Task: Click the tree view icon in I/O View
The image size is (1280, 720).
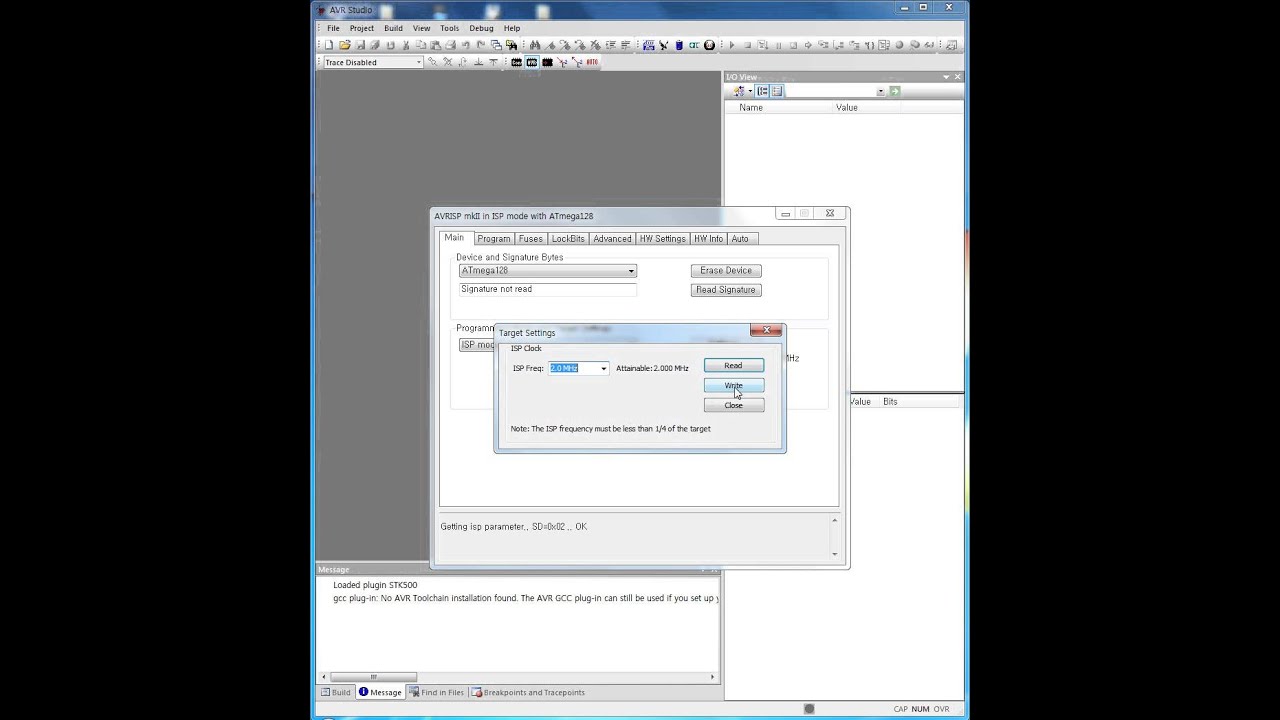Action: 762,91
